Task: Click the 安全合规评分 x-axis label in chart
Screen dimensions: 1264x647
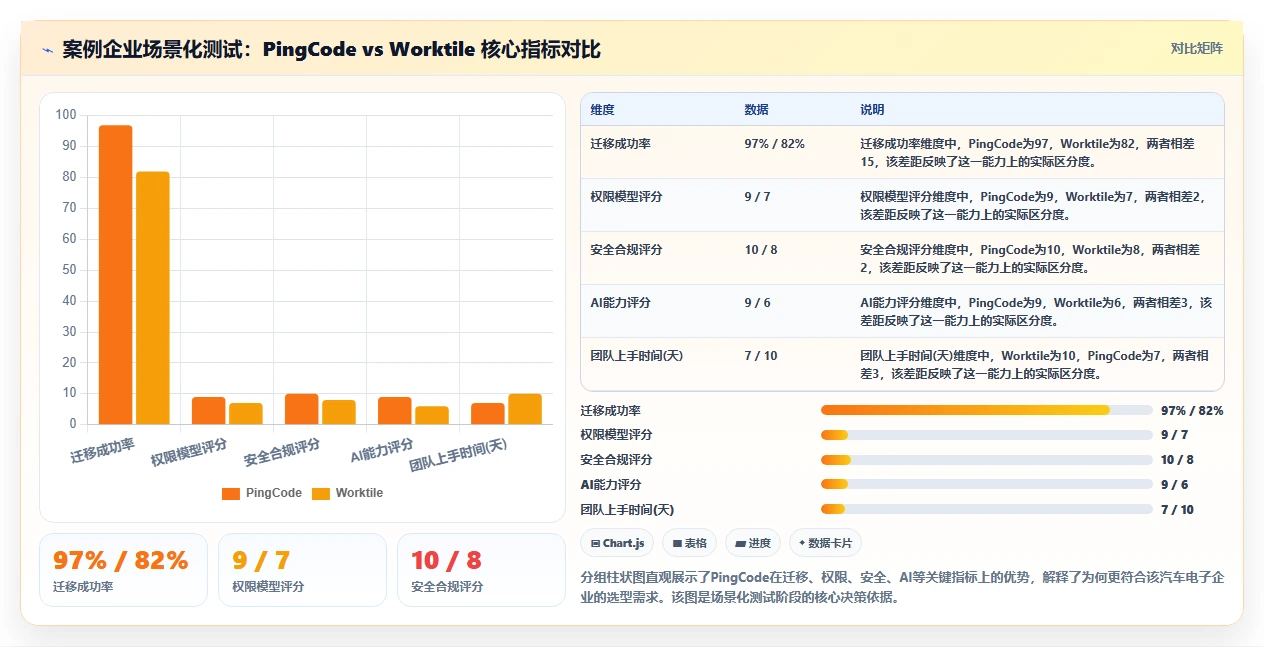Action: click(282, 452)
